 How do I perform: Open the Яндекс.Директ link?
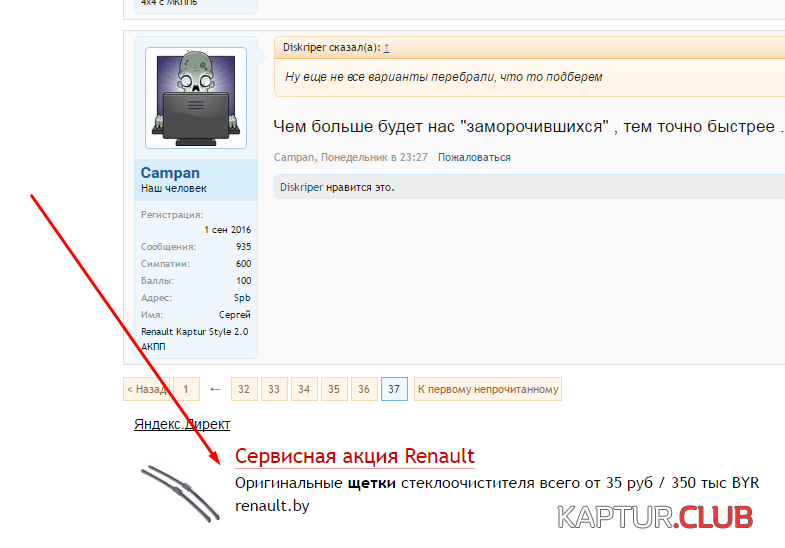click(x=182, y=424)
